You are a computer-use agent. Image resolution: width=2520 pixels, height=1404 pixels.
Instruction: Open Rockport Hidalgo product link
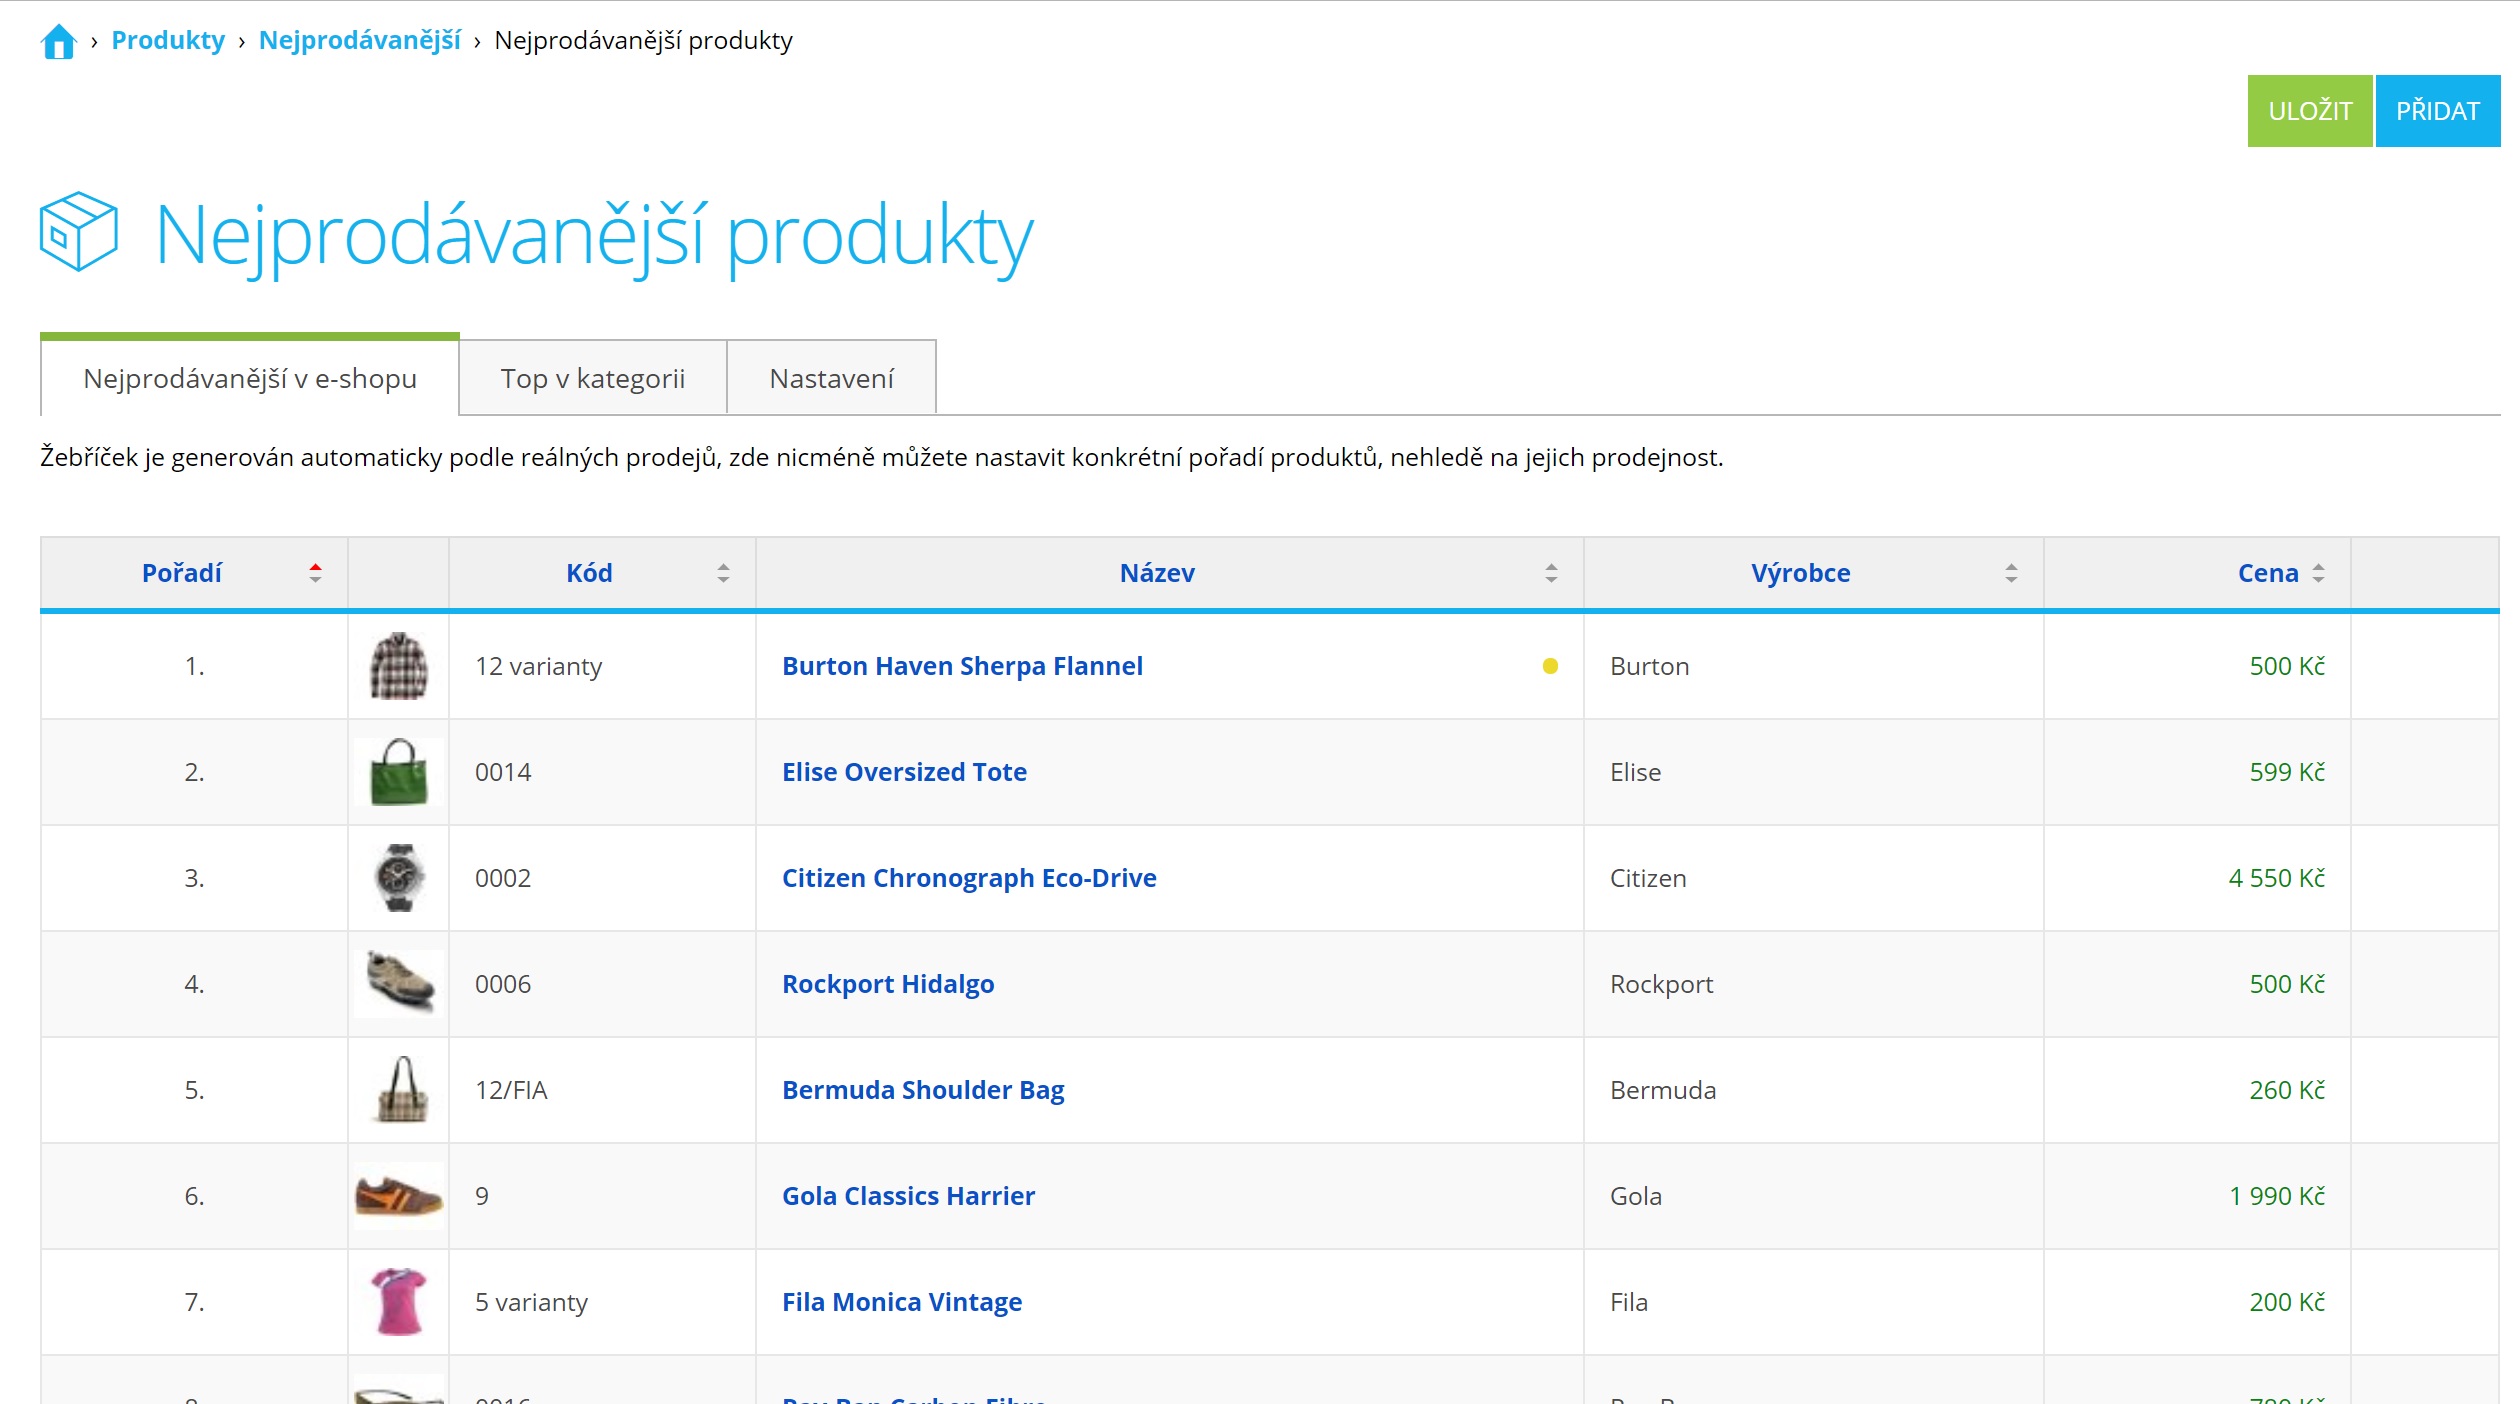(x=888, y=984)
